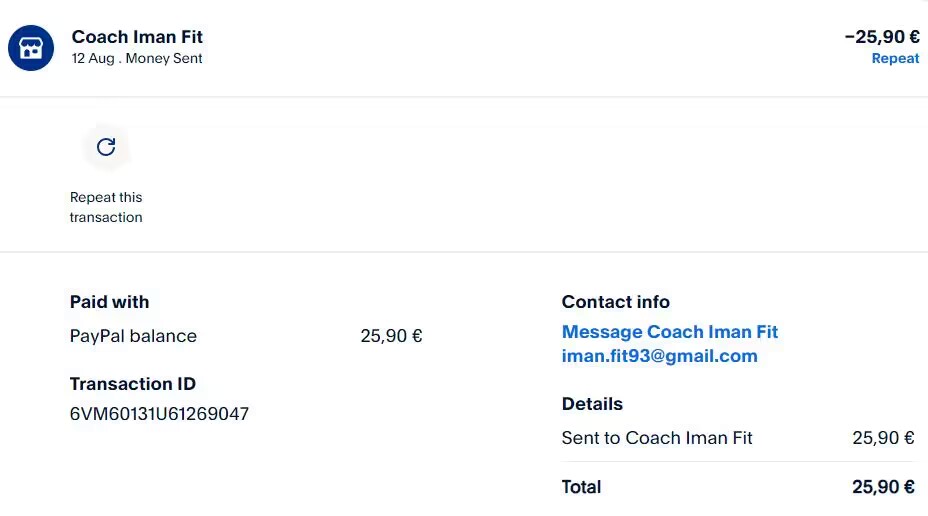
Task: Click the Coach Iman Fit header name
Action: click(x=137, y=37)
